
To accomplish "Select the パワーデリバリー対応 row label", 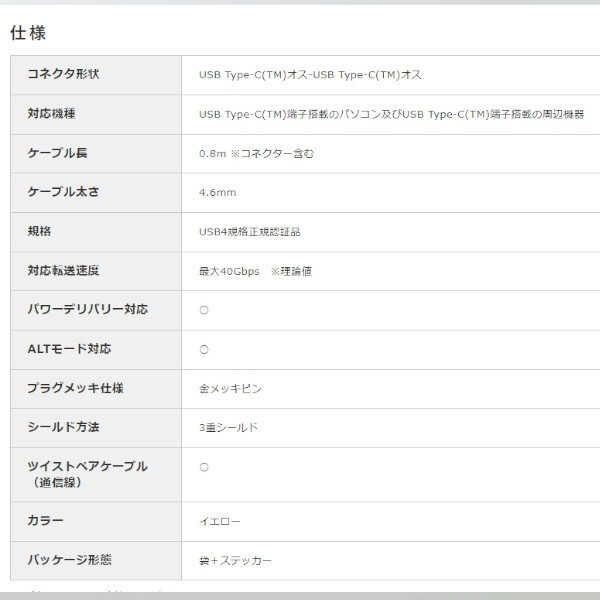I will (x=88, y=309).
